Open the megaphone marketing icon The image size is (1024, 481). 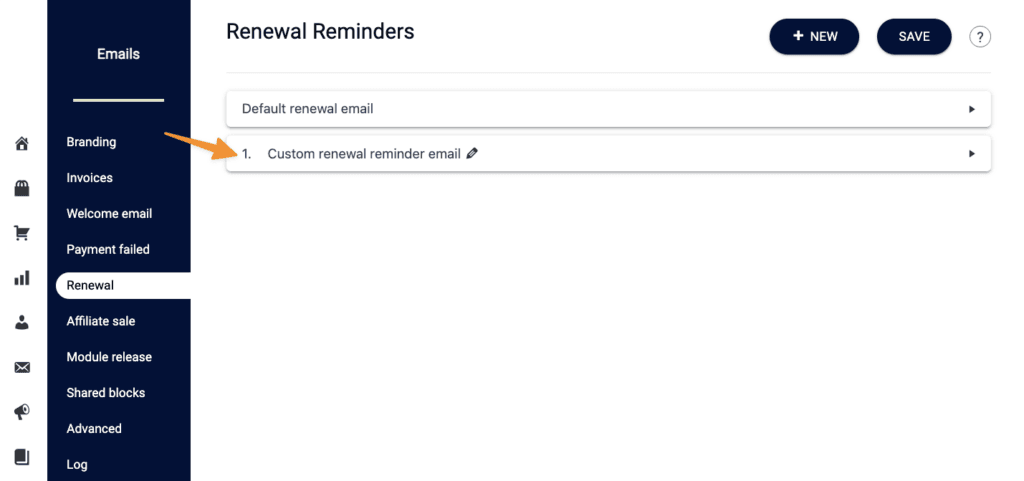[x=22, y=412]
